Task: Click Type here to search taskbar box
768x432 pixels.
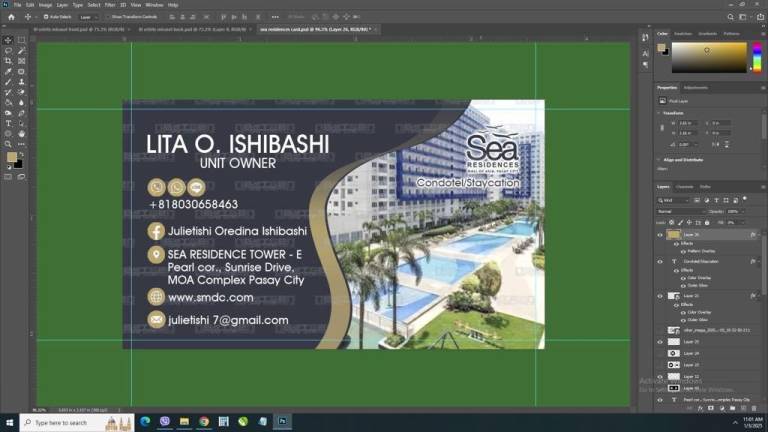Action: click(76, 422)
